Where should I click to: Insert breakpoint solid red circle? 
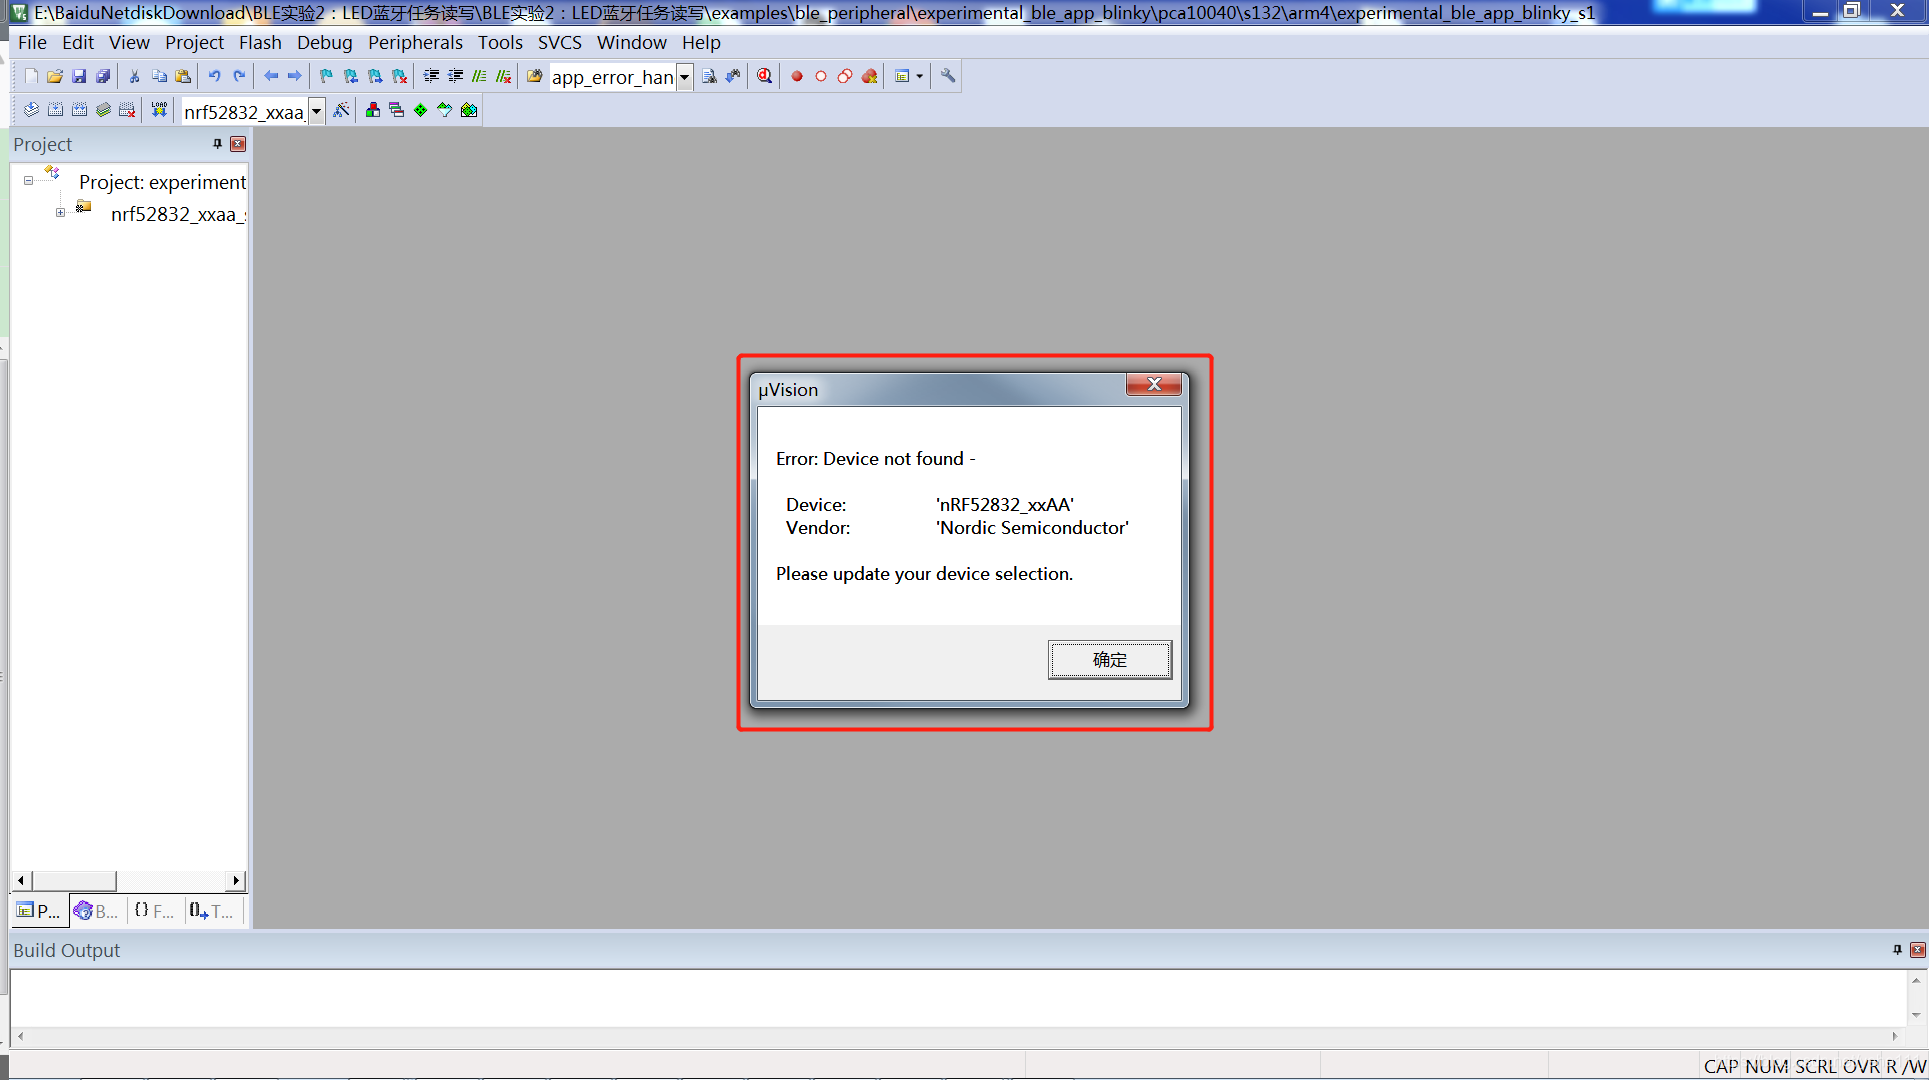pyautogui.click(x=797, y=76)
